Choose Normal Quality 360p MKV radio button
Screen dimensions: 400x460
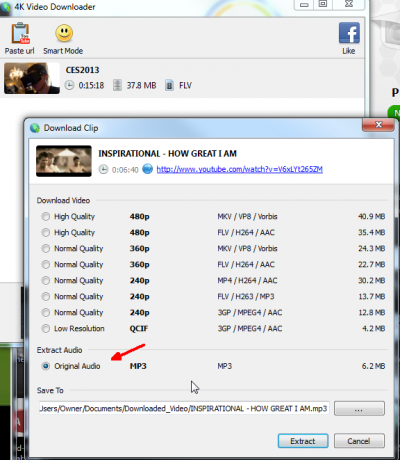click(46, 249)
